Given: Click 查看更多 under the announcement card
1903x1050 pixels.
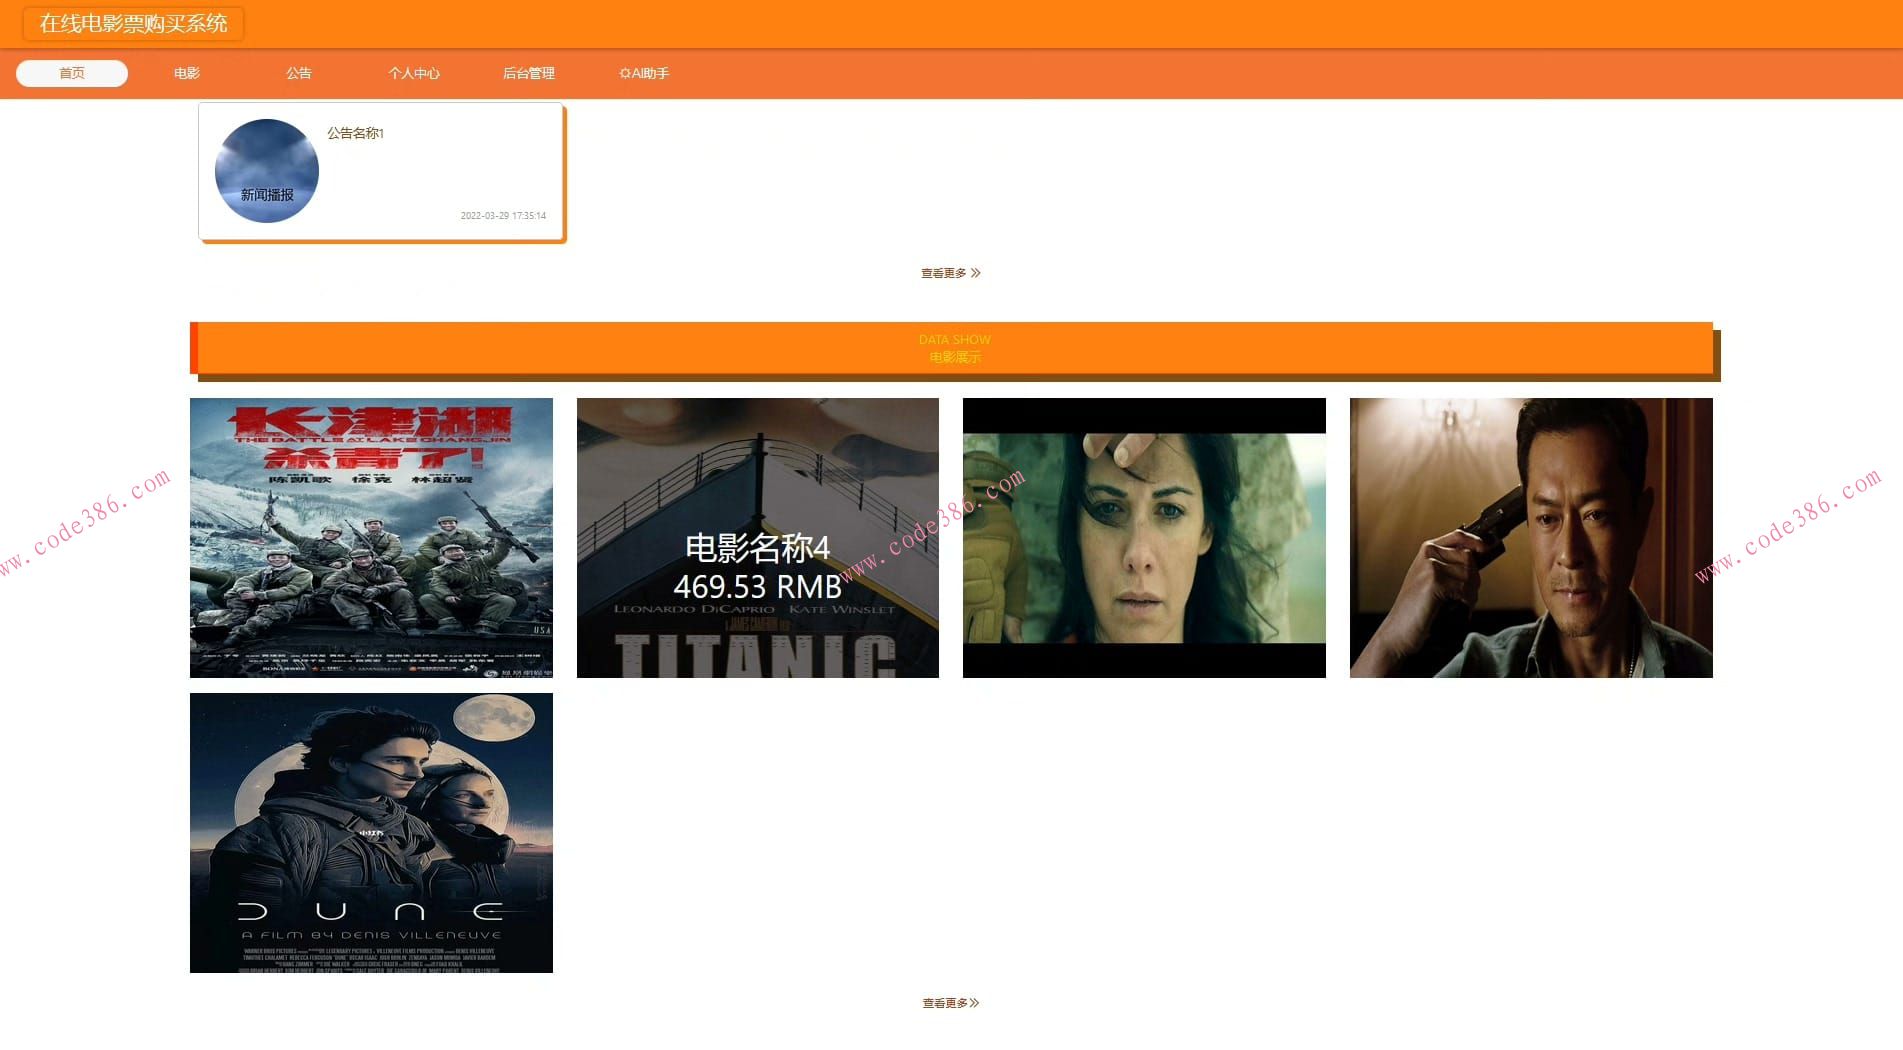Looking at the screenshot, I should (x=951, y=273).
